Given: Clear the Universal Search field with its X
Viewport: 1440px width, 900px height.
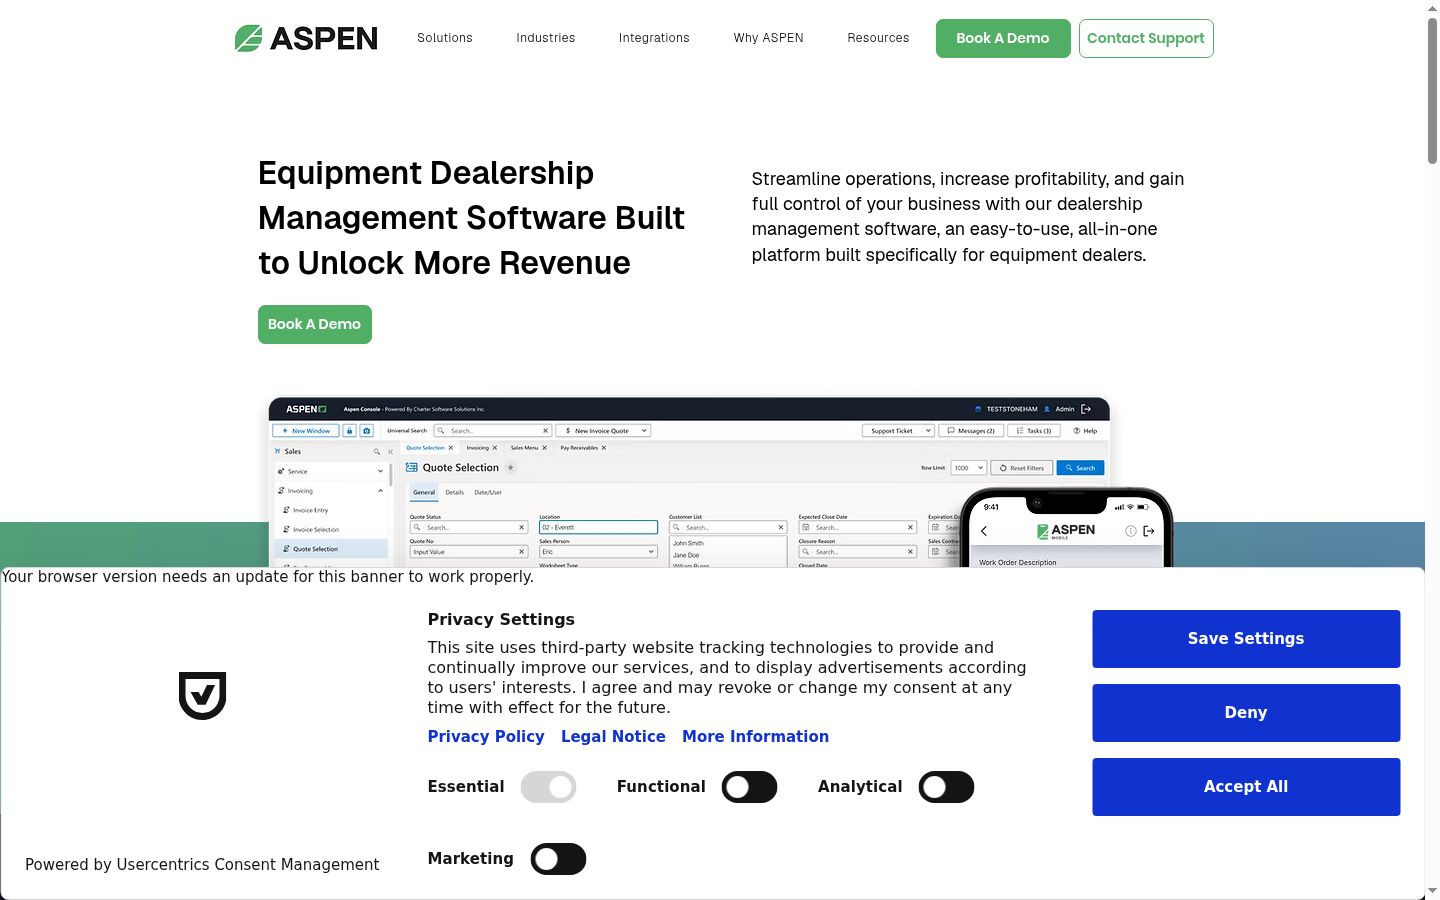Looking at the screenshot, I should pyautogui.click(x=545, y=431).
